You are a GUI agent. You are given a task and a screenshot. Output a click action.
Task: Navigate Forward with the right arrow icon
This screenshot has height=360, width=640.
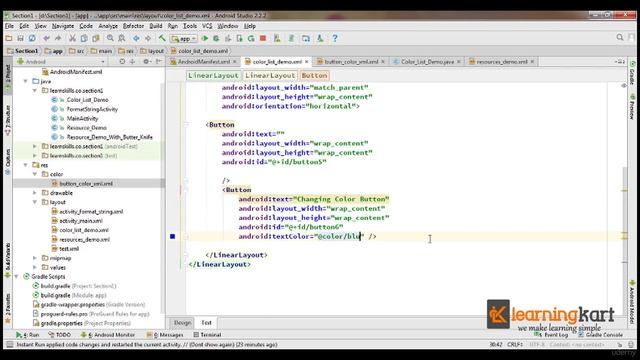[148, 38]
